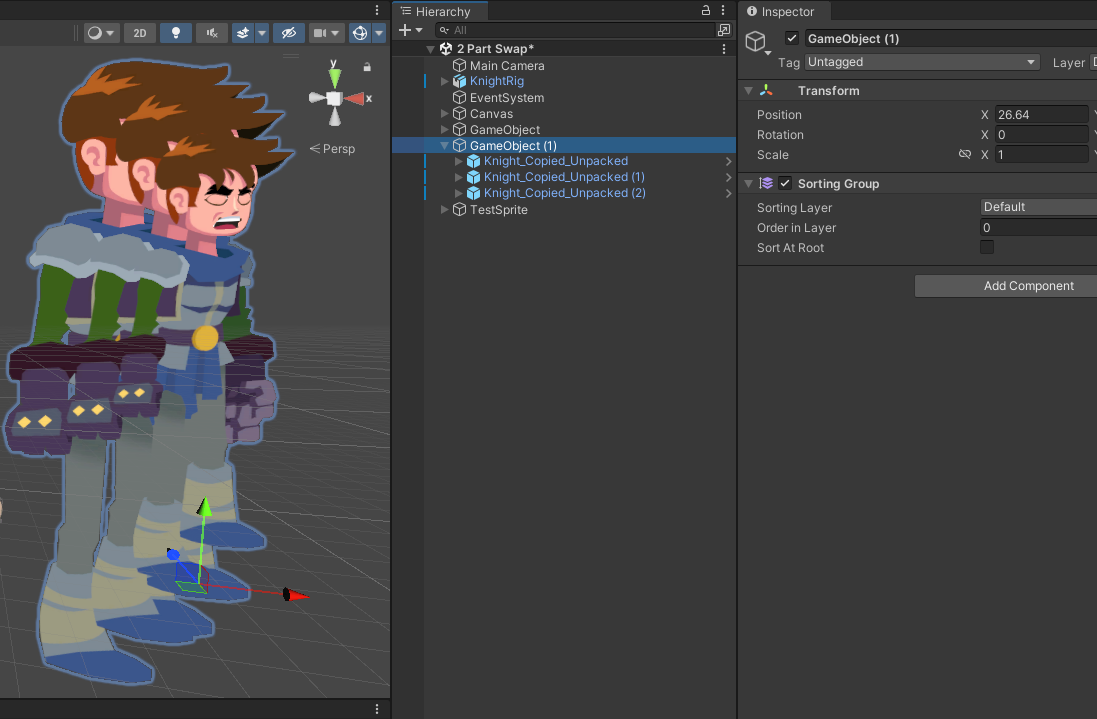Edit Rotation X value field

1042,135
